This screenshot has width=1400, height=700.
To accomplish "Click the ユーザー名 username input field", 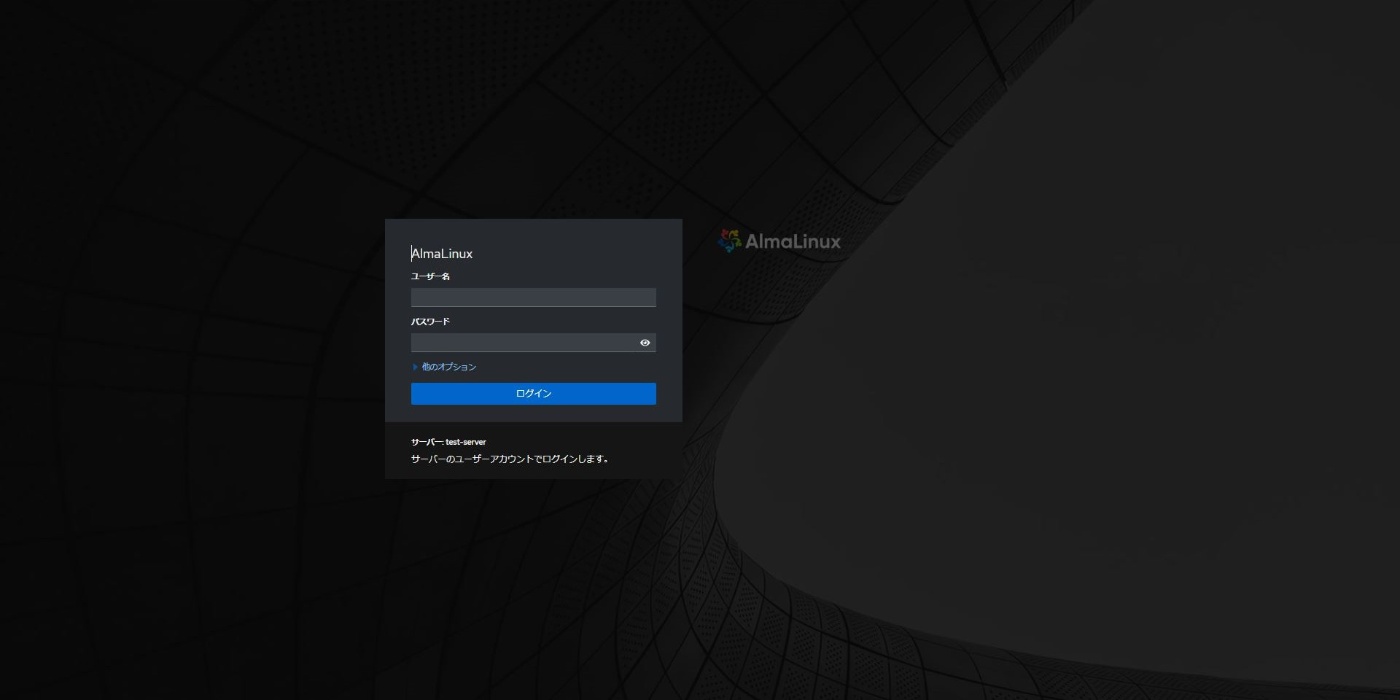I will point(533,297).
